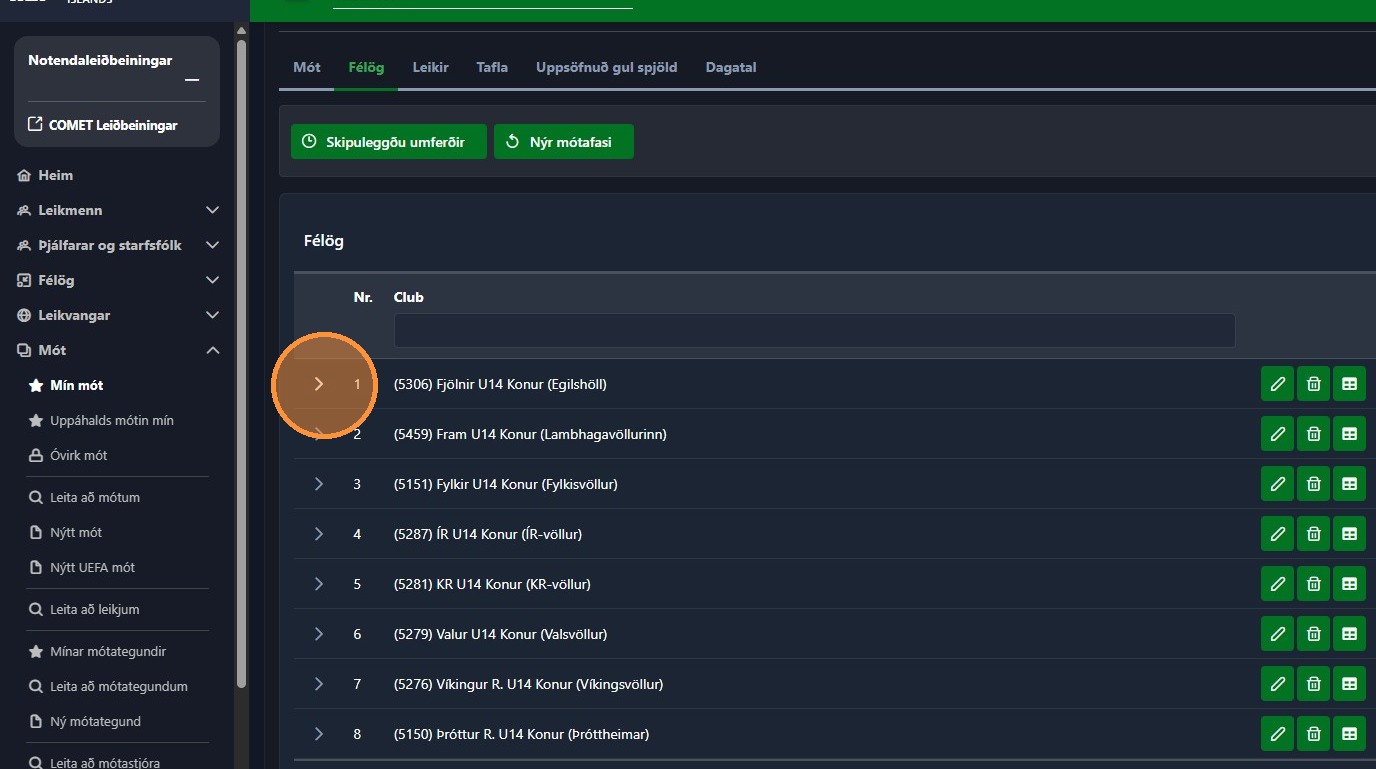The height and width of the screenshot is (769, 1376).
Task: Delete the Valur U14 Konur row
Action: (x=1313, y=634)
